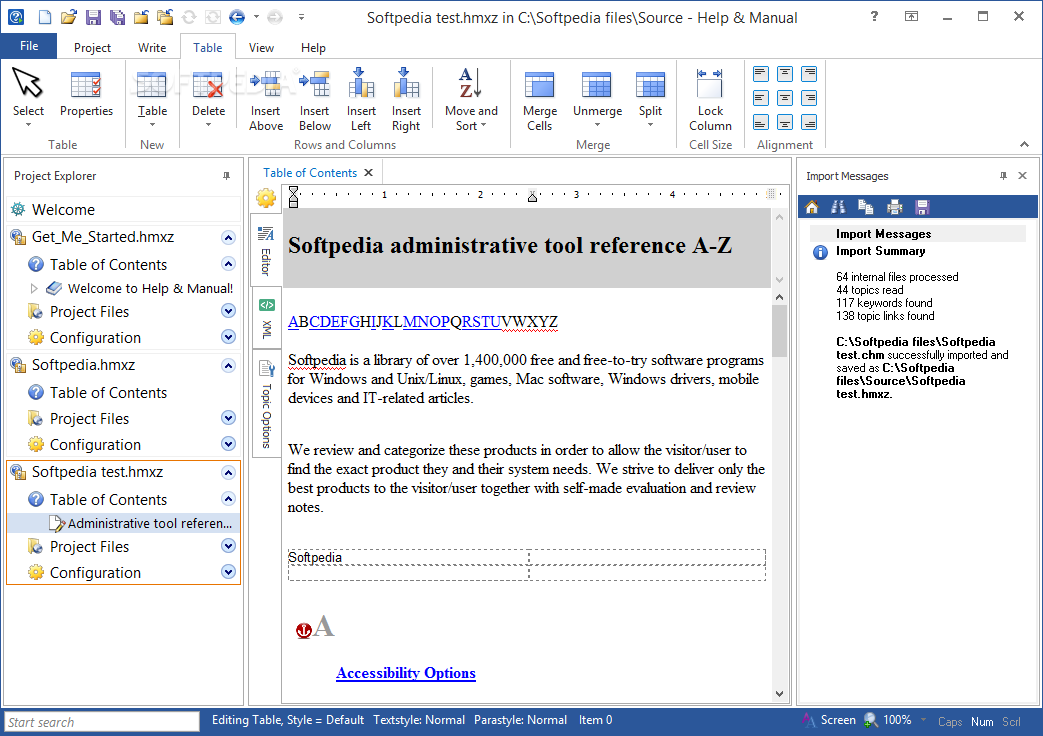The image size is (1043, 736).
Task: Align cell content middle right
Action: pos(809,98)
